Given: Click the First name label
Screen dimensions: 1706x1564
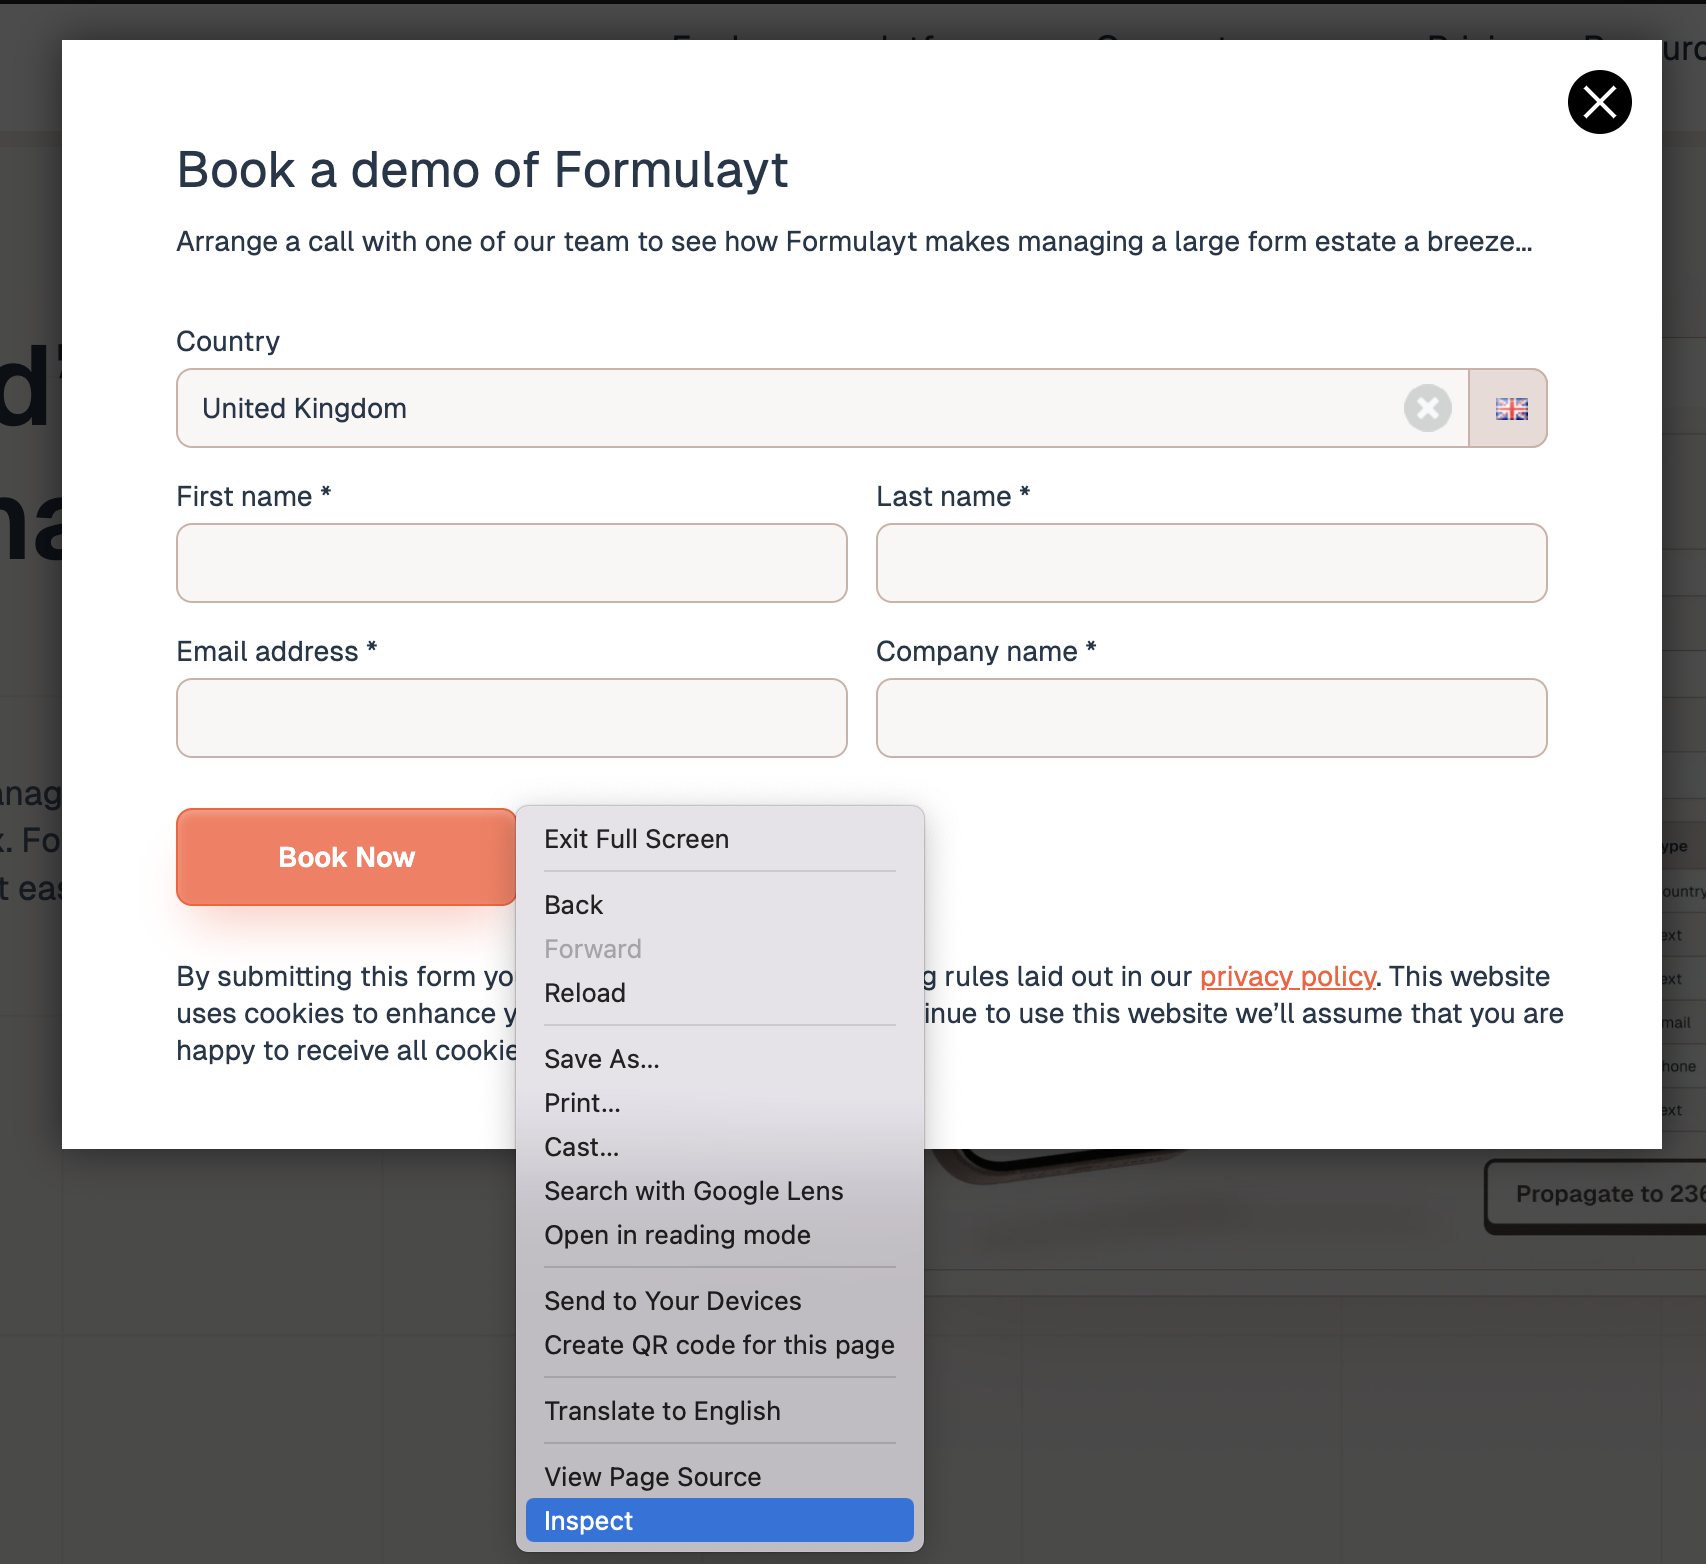Looking at the screenshot, I should (x=253, y=496).
